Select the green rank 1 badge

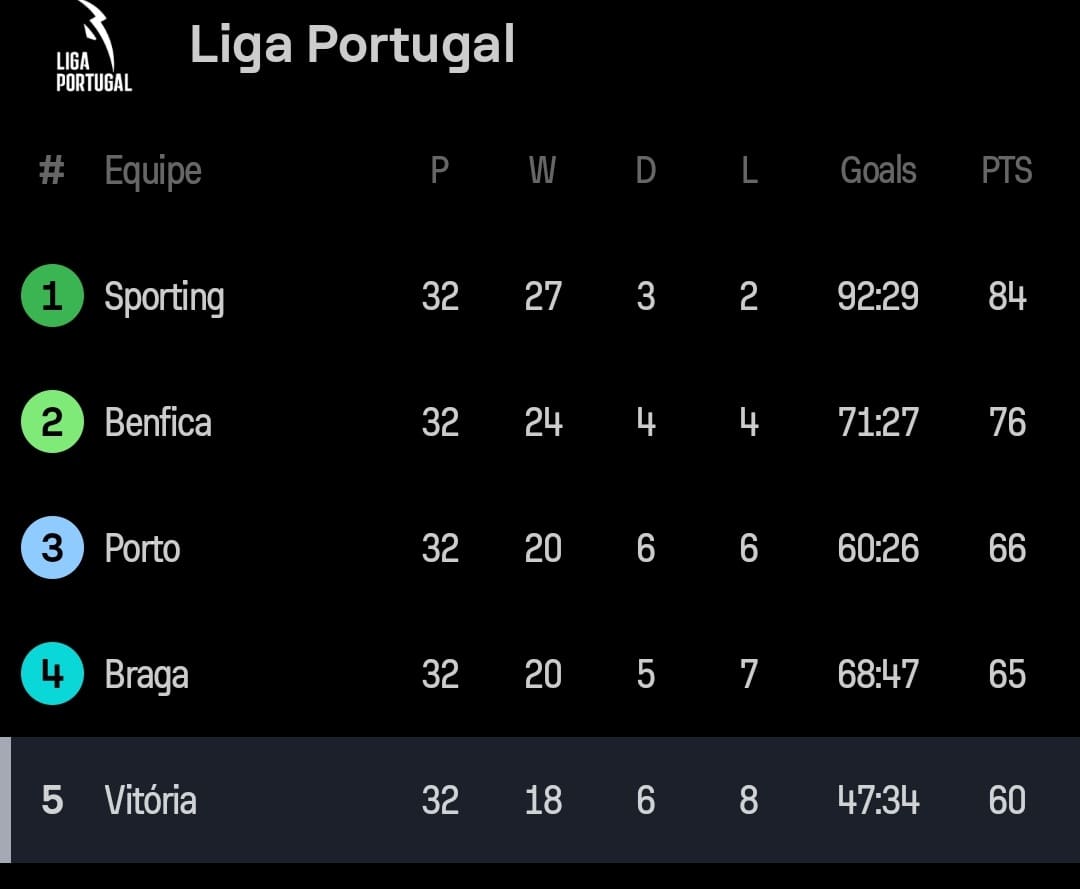point(52,295)
